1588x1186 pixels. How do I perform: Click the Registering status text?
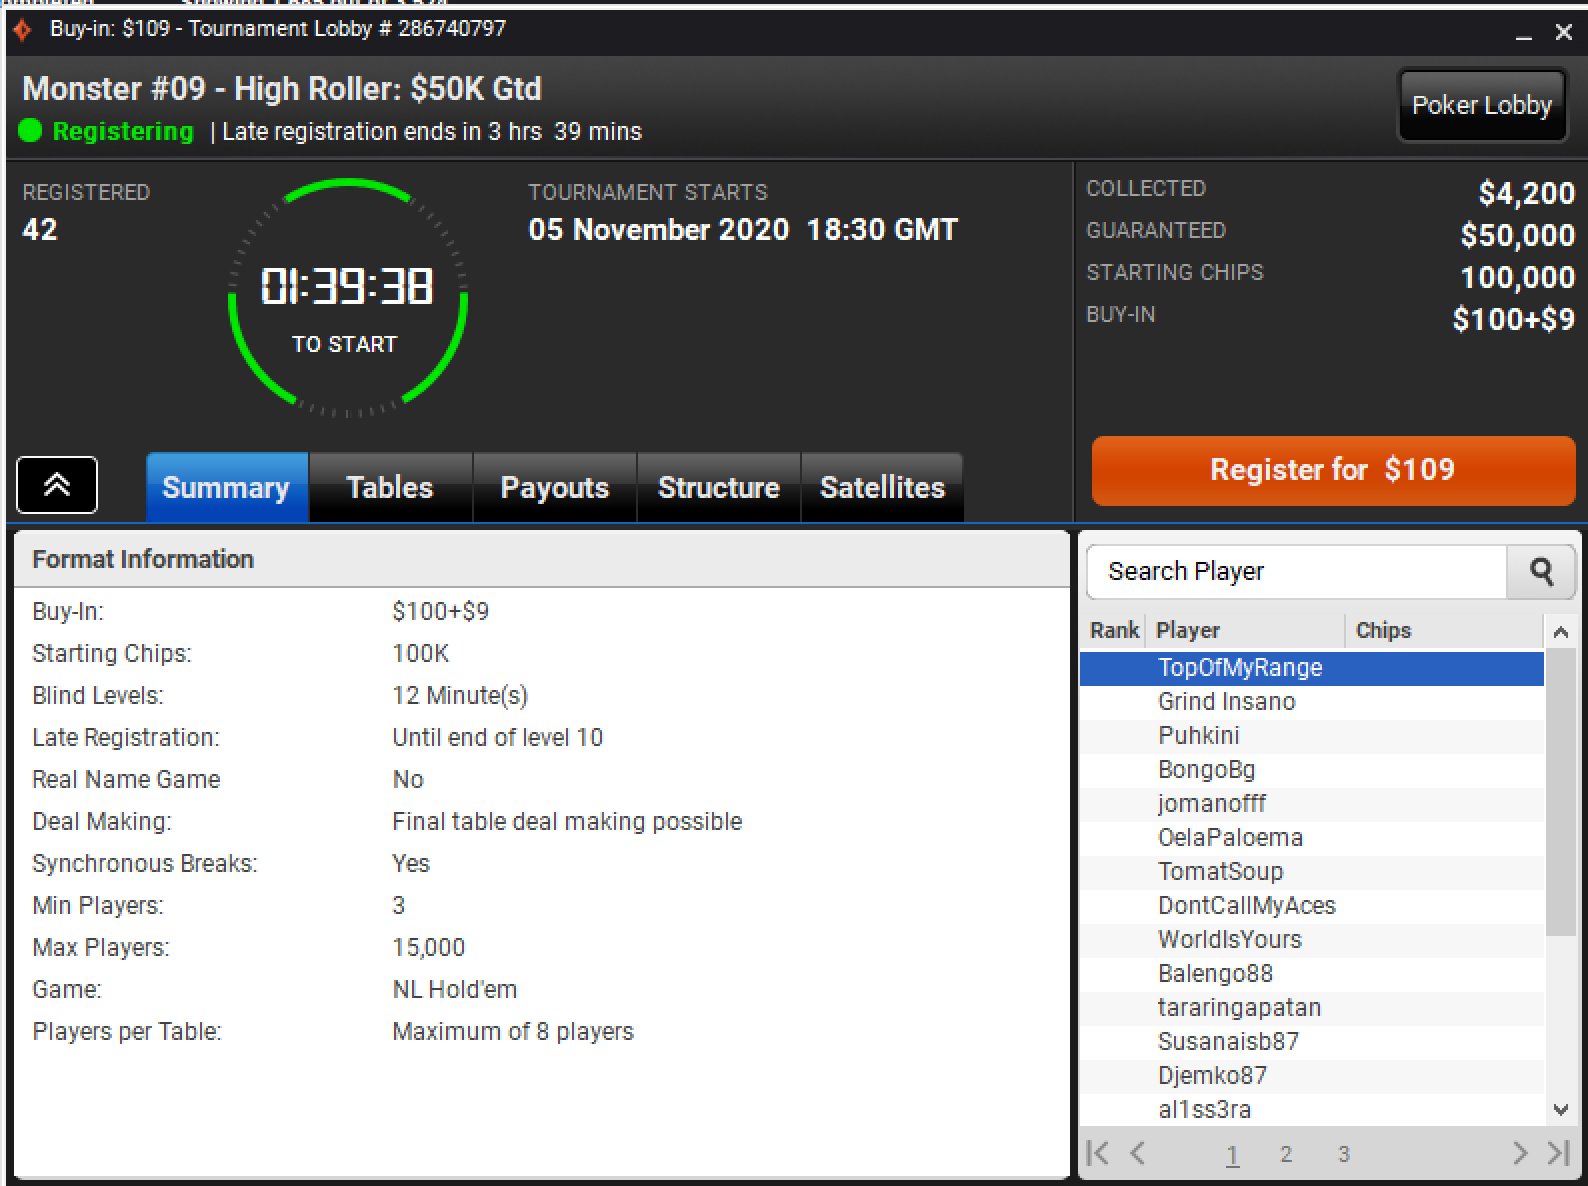click(x=123, y=131)
